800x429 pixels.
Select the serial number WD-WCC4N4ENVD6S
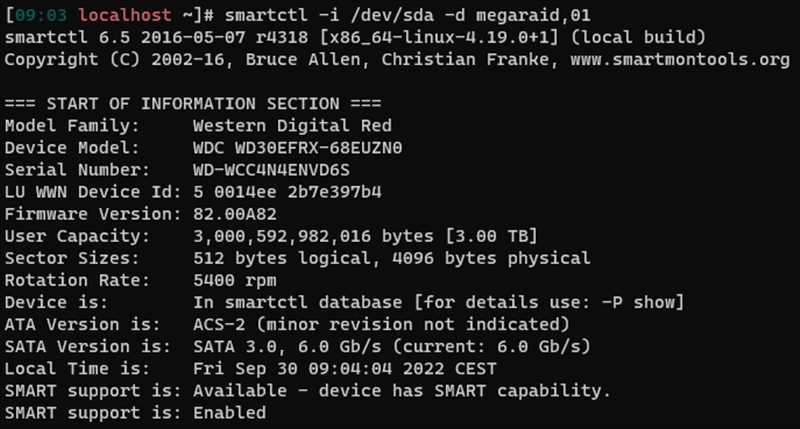[271, 170]
